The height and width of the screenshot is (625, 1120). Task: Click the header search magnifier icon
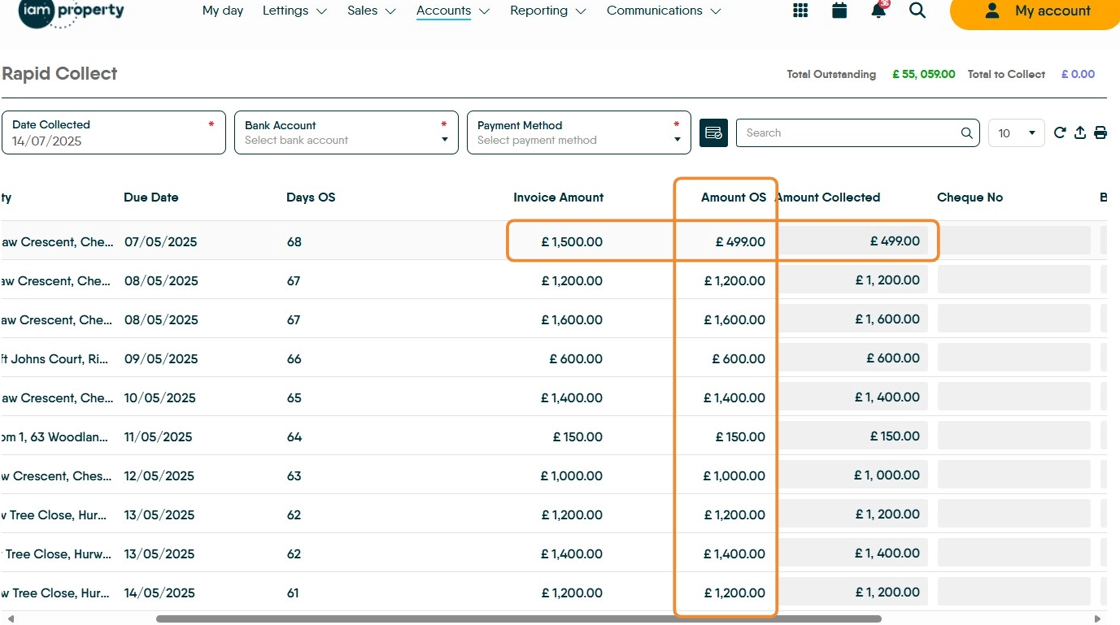917,11
